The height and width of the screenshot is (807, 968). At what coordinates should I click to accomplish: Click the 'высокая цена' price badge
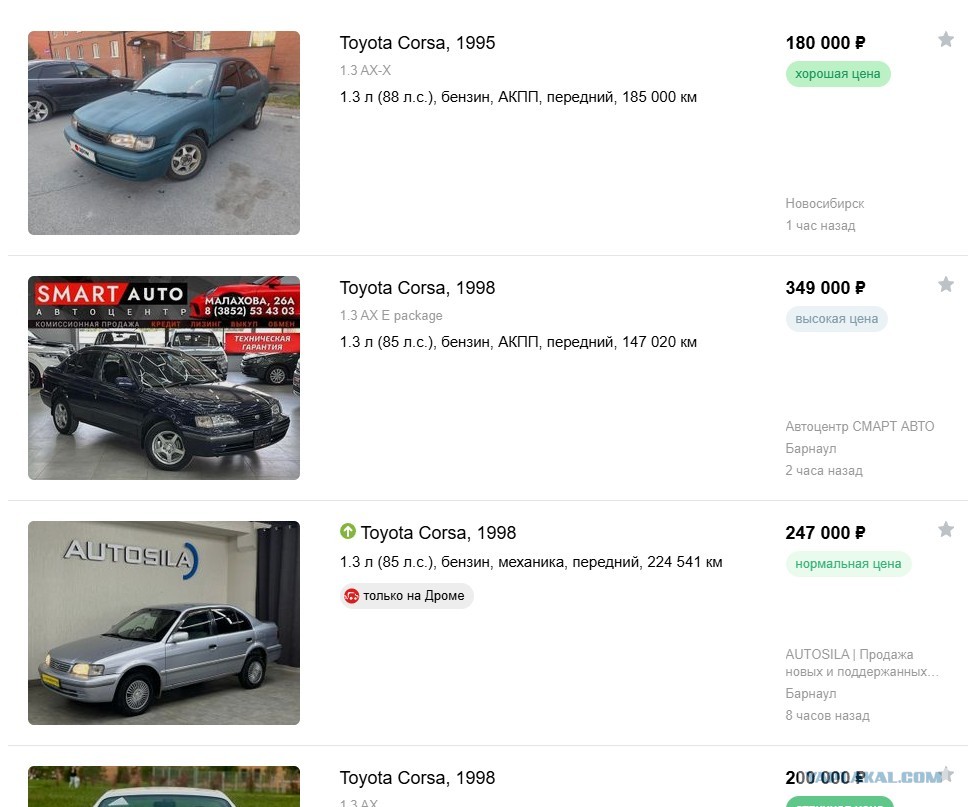(837, 319)
